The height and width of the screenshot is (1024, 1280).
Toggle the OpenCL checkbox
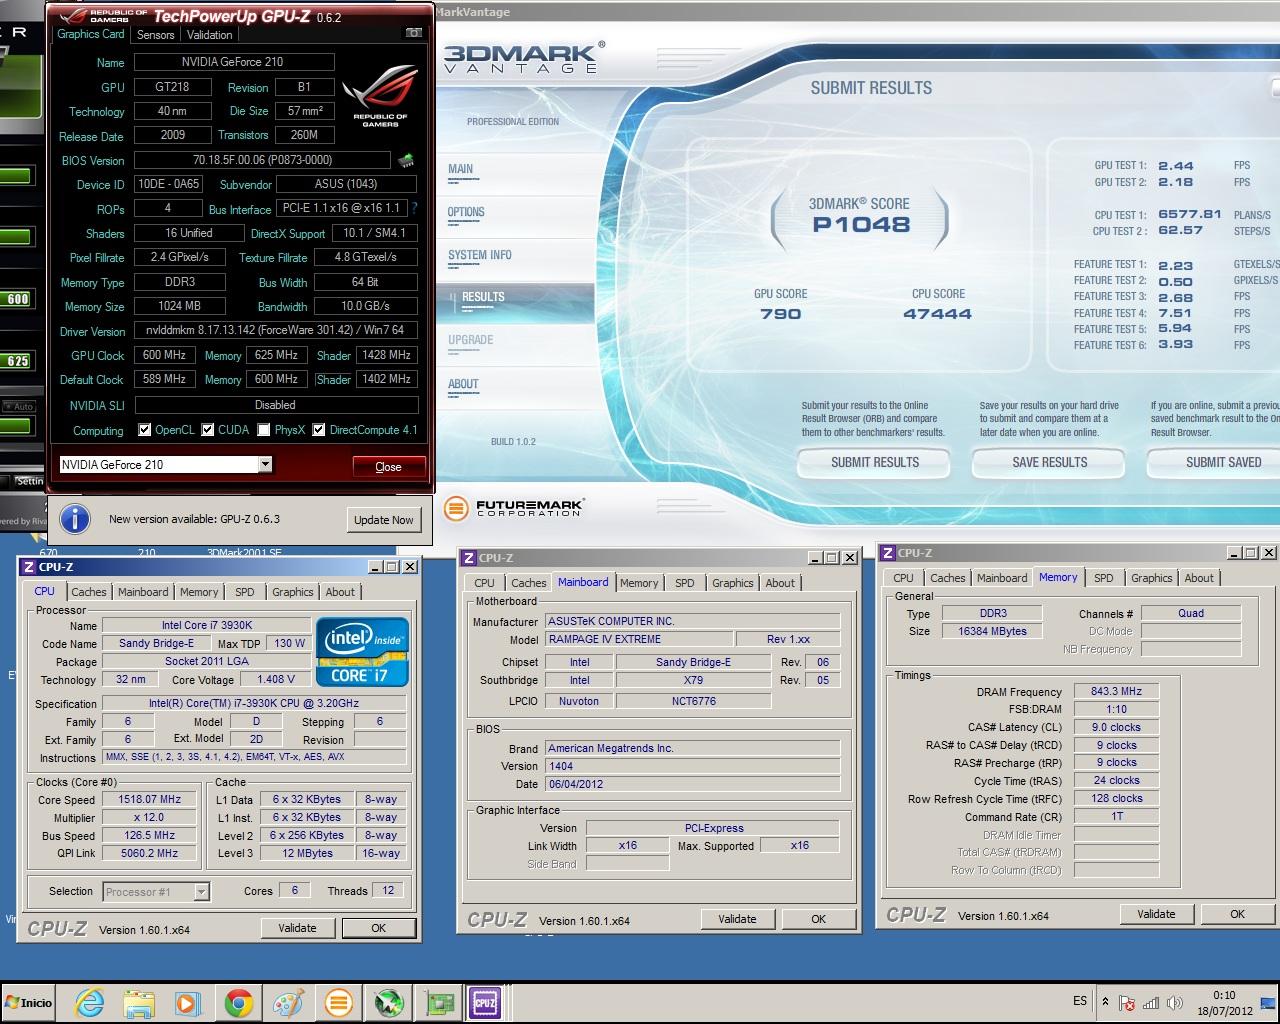(x=144, y=430)
